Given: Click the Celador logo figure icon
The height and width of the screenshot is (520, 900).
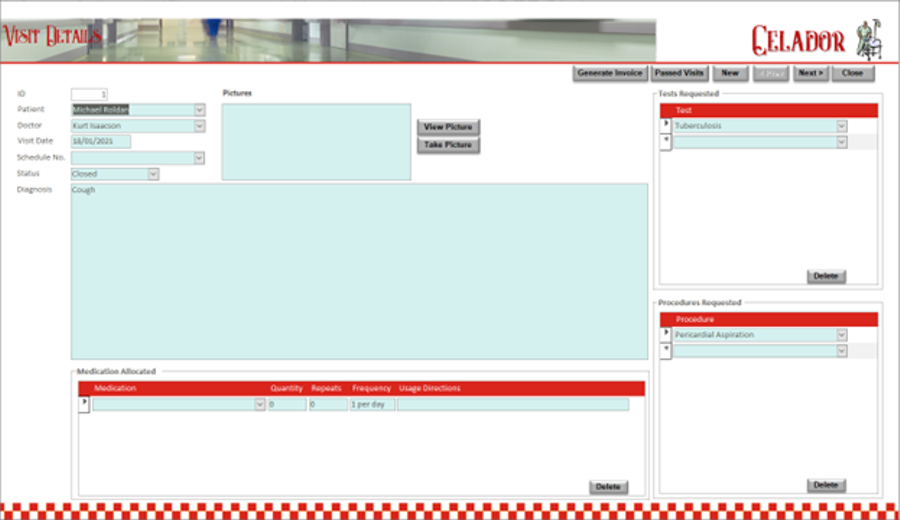Looking at the screenshot, I should click(868, 39).
